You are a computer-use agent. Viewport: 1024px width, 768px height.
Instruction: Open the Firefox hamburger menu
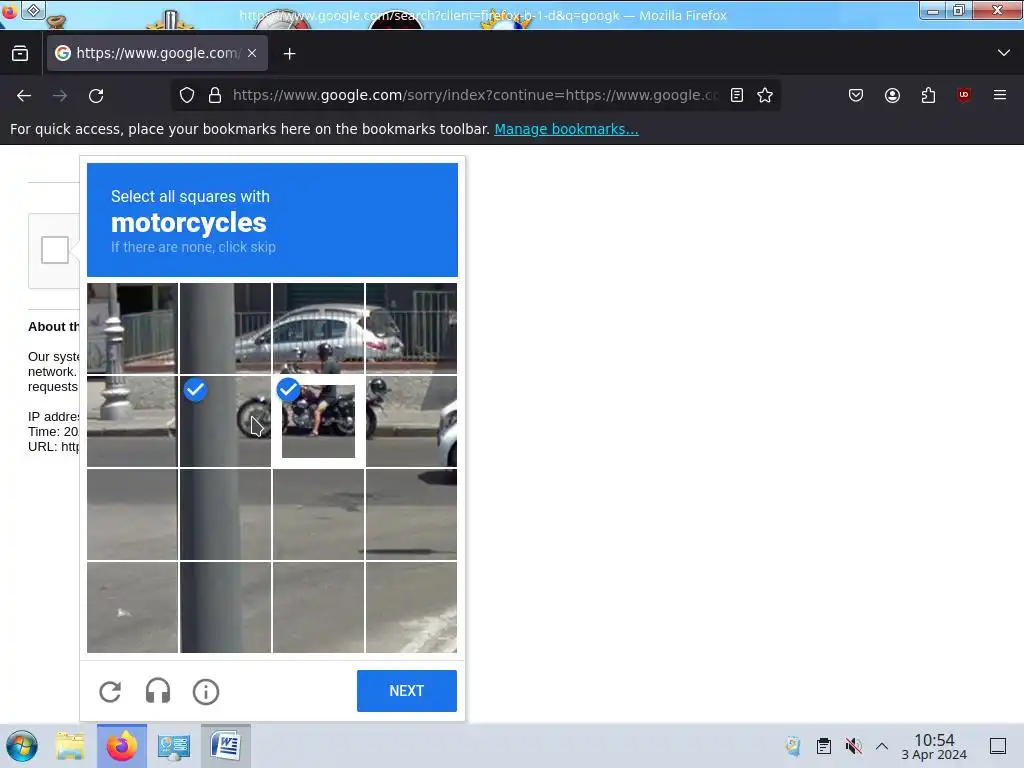[x=1000, y=95]
